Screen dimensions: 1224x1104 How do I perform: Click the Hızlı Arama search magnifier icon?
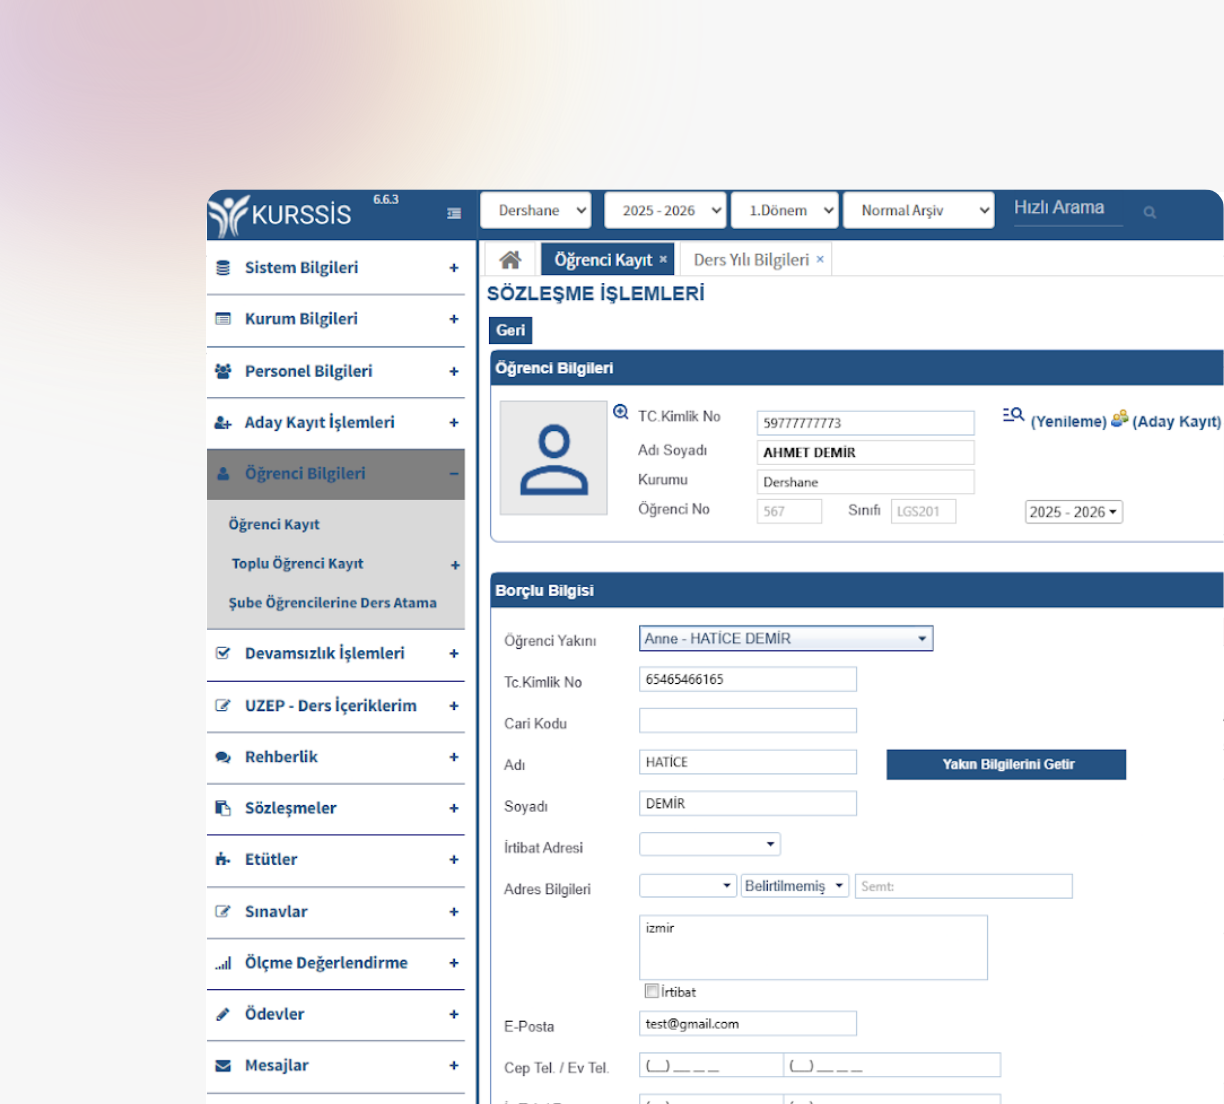[1150, 212]
